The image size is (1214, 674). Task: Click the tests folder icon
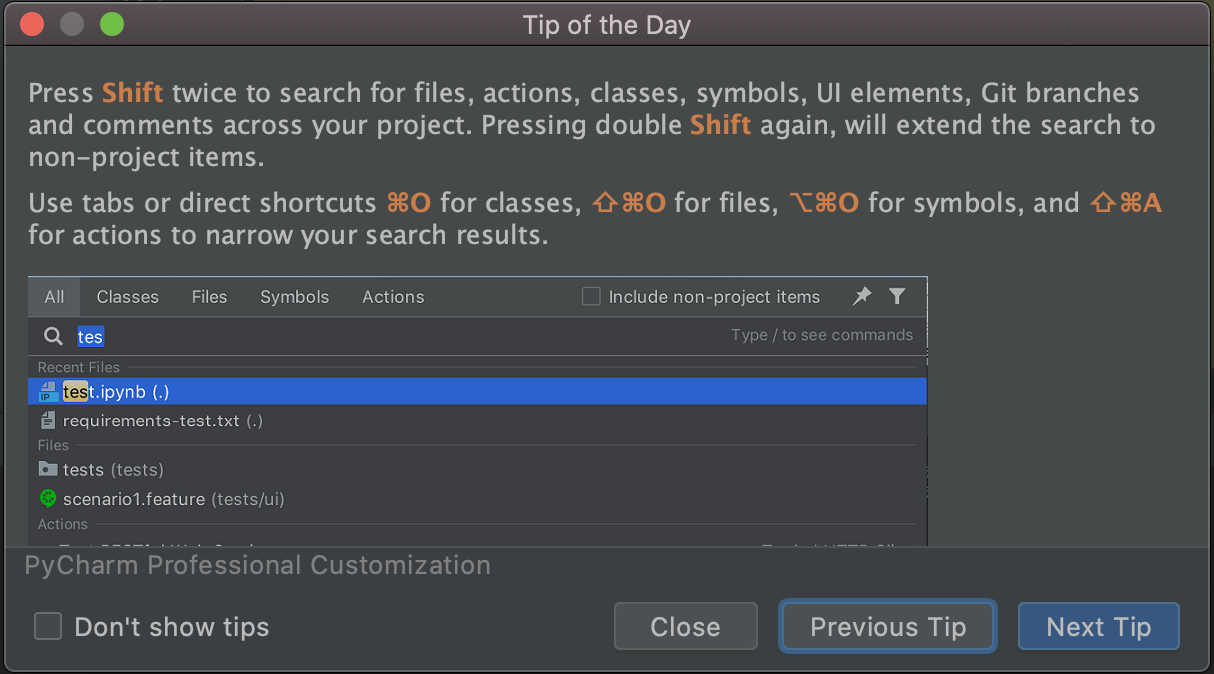coord(47,469)
